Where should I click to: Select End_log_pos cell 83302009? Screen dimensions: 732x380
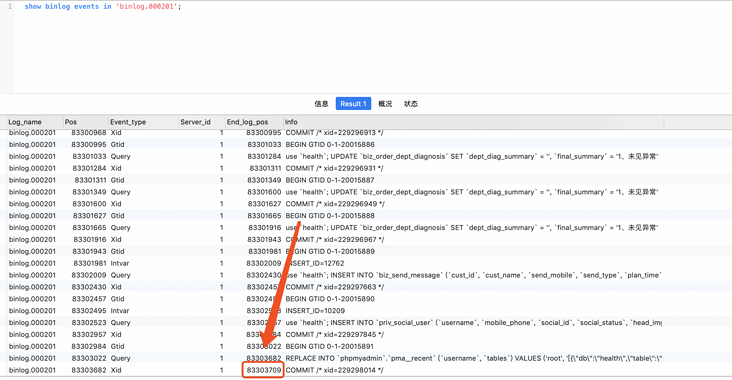[x=264, y=263]
